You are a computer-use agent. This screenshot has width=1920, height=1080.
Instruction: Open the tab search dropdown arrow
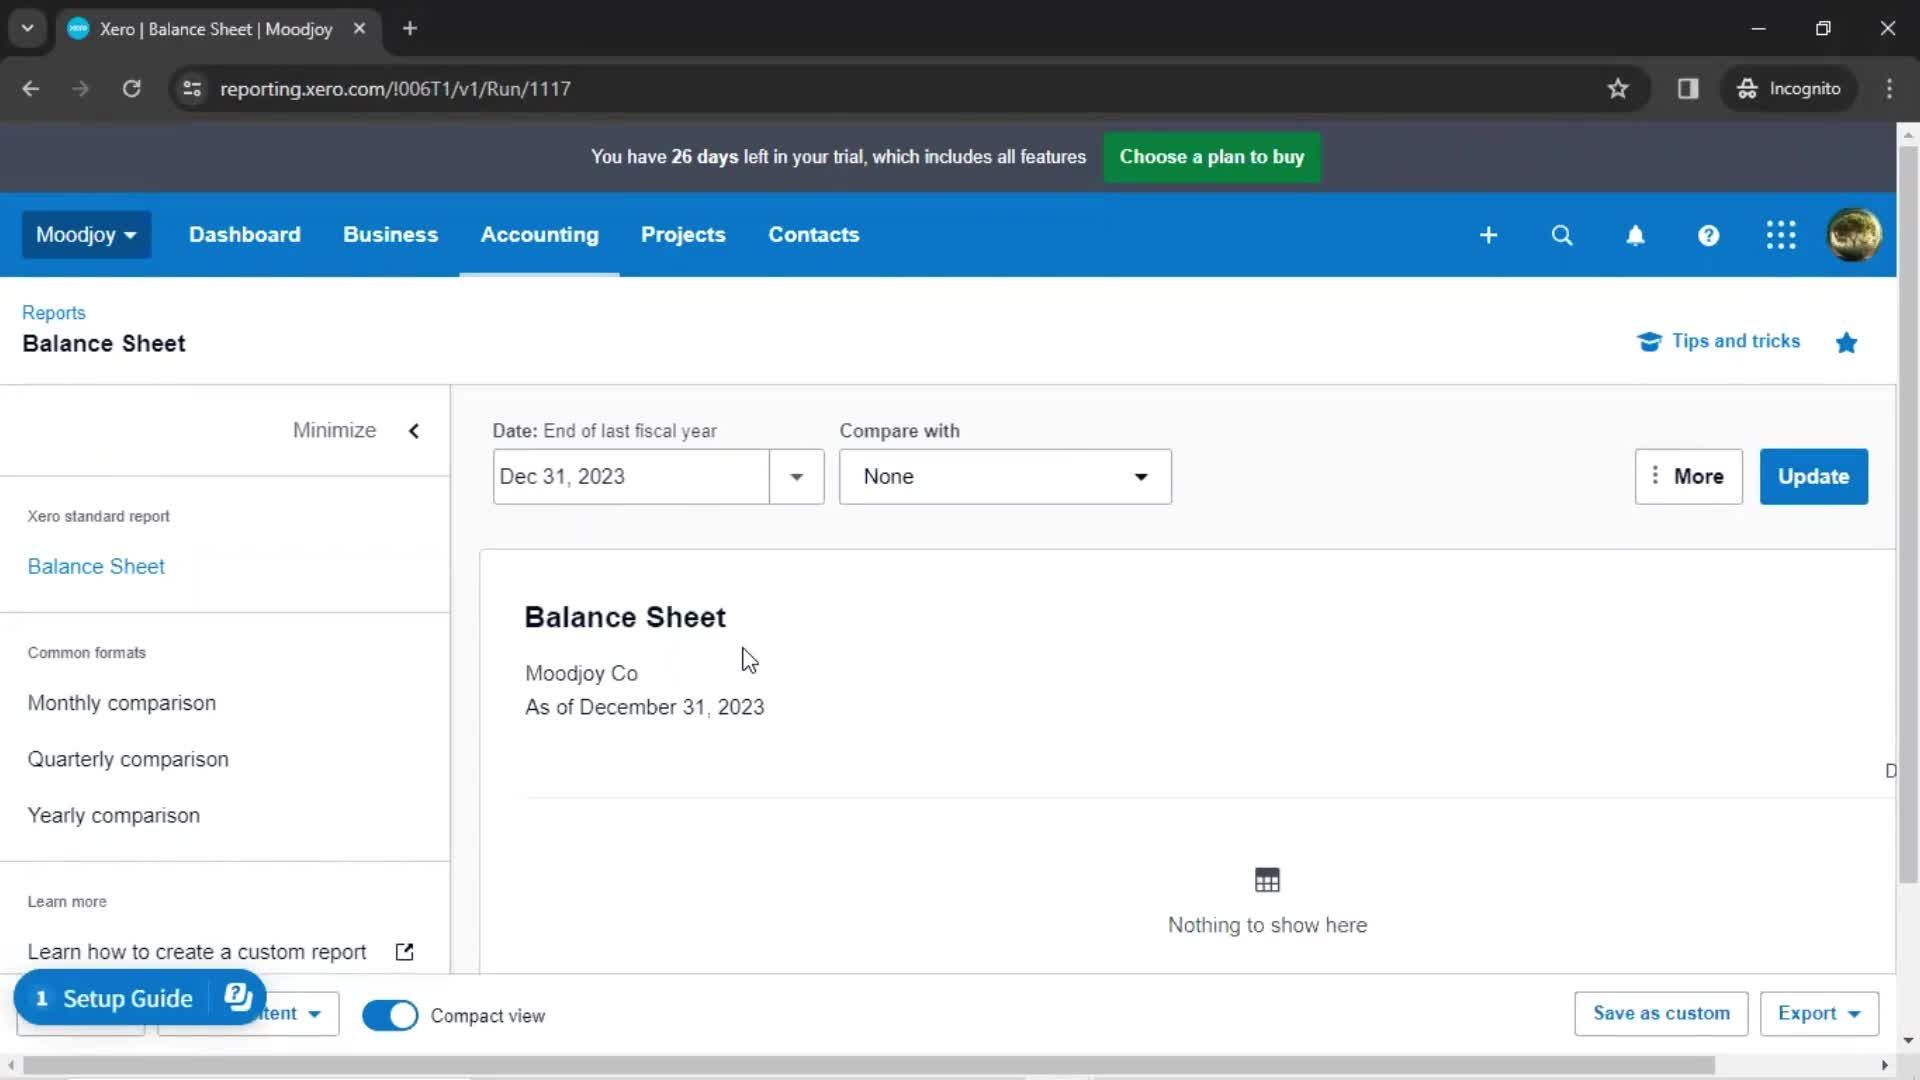click(x=27, y=28)
